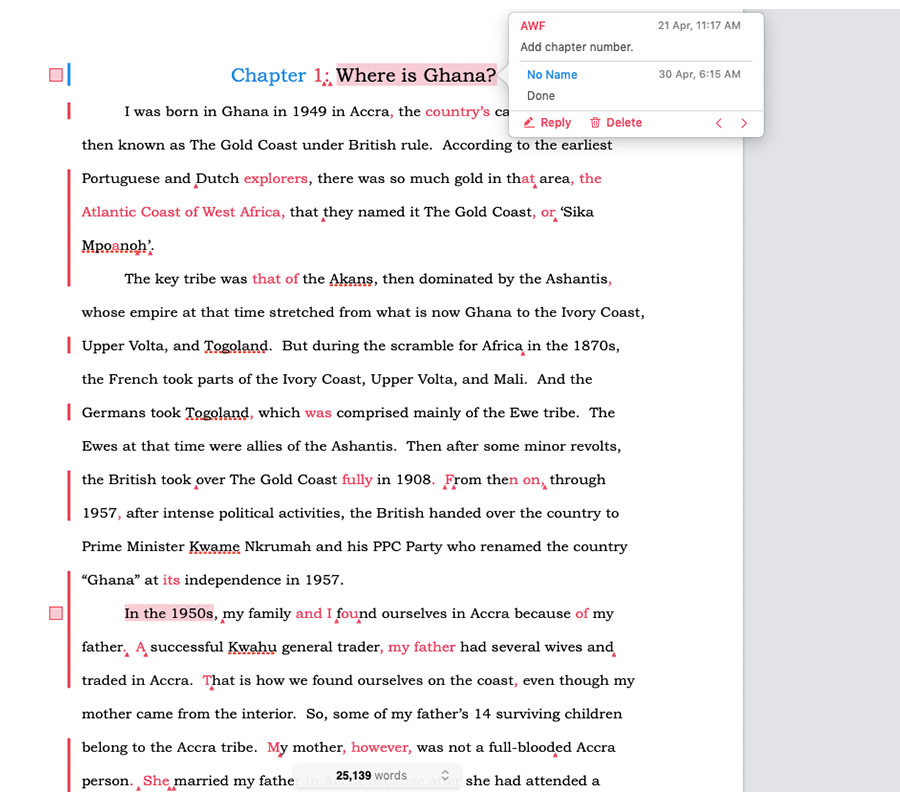Jump to next comment with right chevron
Screen dimensions: 900x800
pos(744,123)
